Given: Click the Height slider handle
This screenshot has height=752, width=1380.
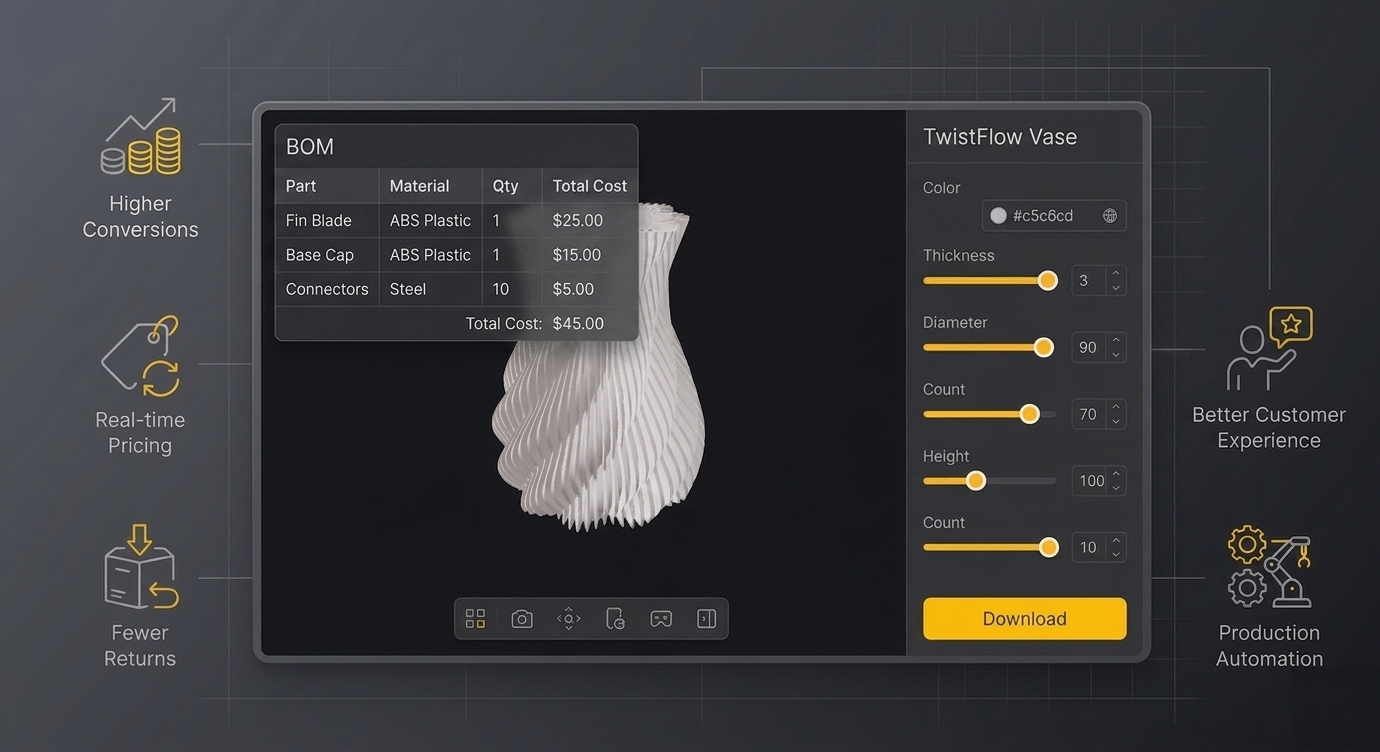Looking at the screenshot, I should (976, 481).
